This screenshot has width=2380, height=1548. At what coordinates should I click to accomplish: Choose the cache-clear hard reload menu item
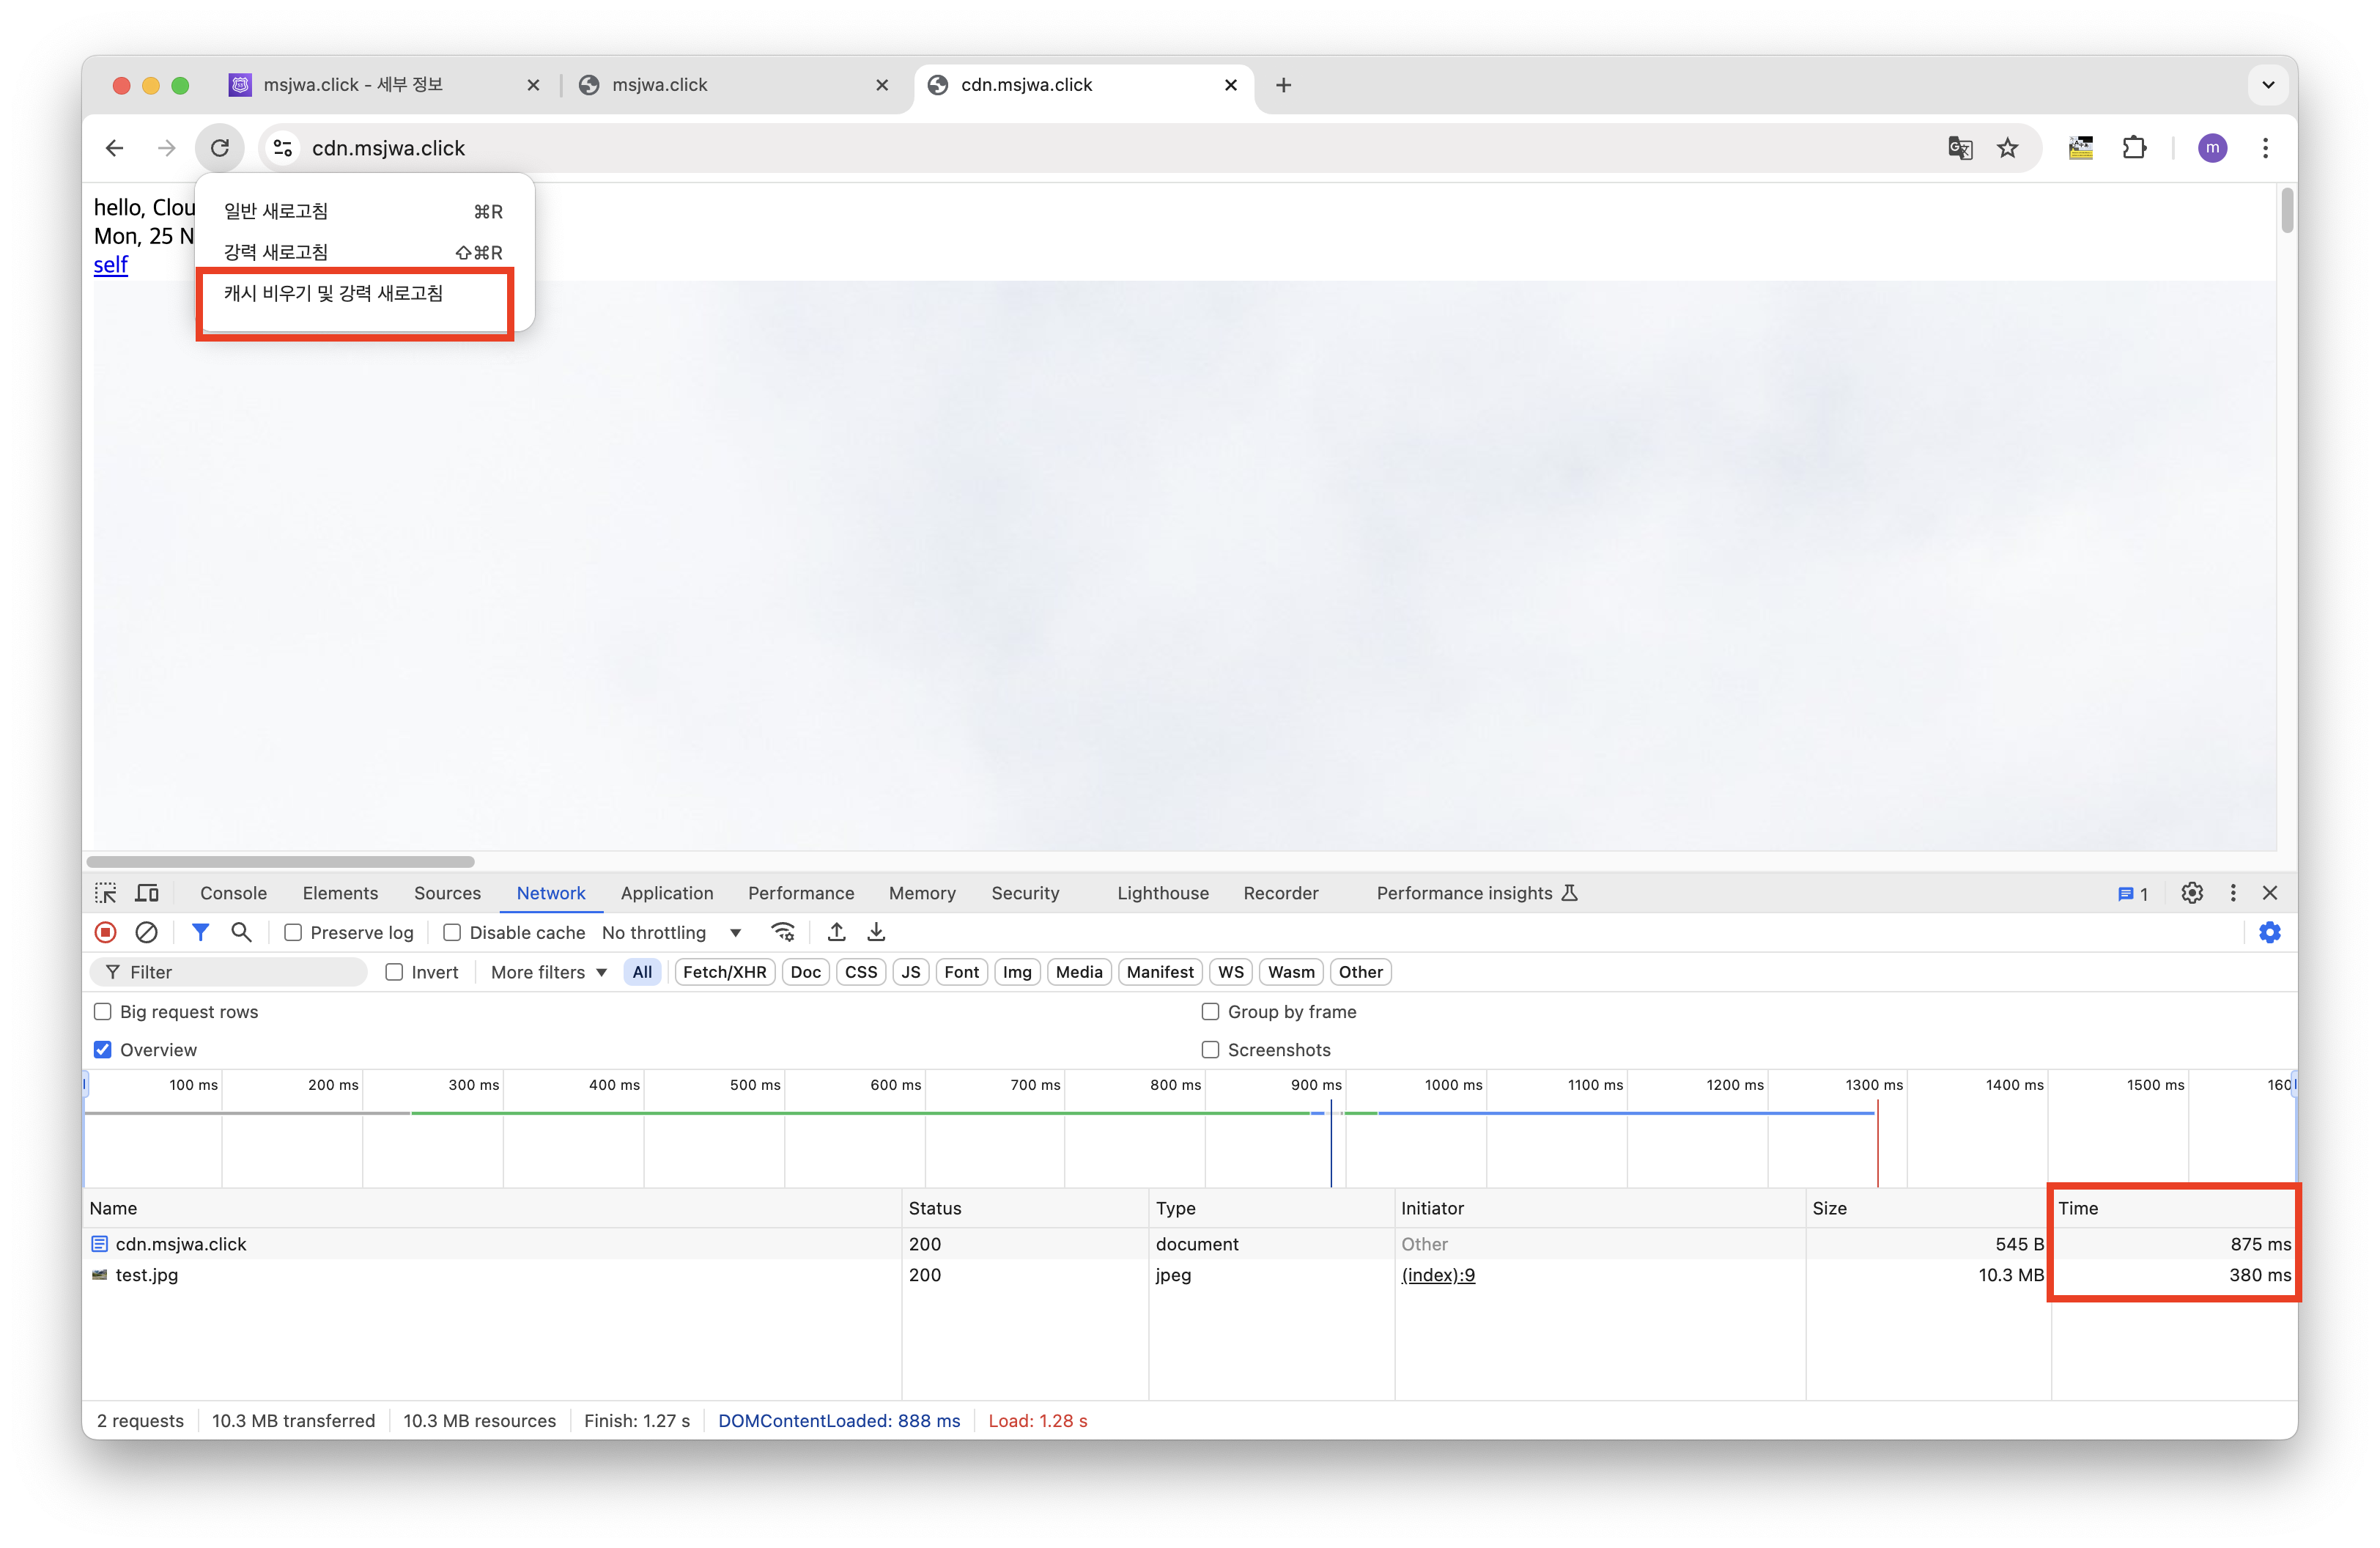[x=333, y=293]
